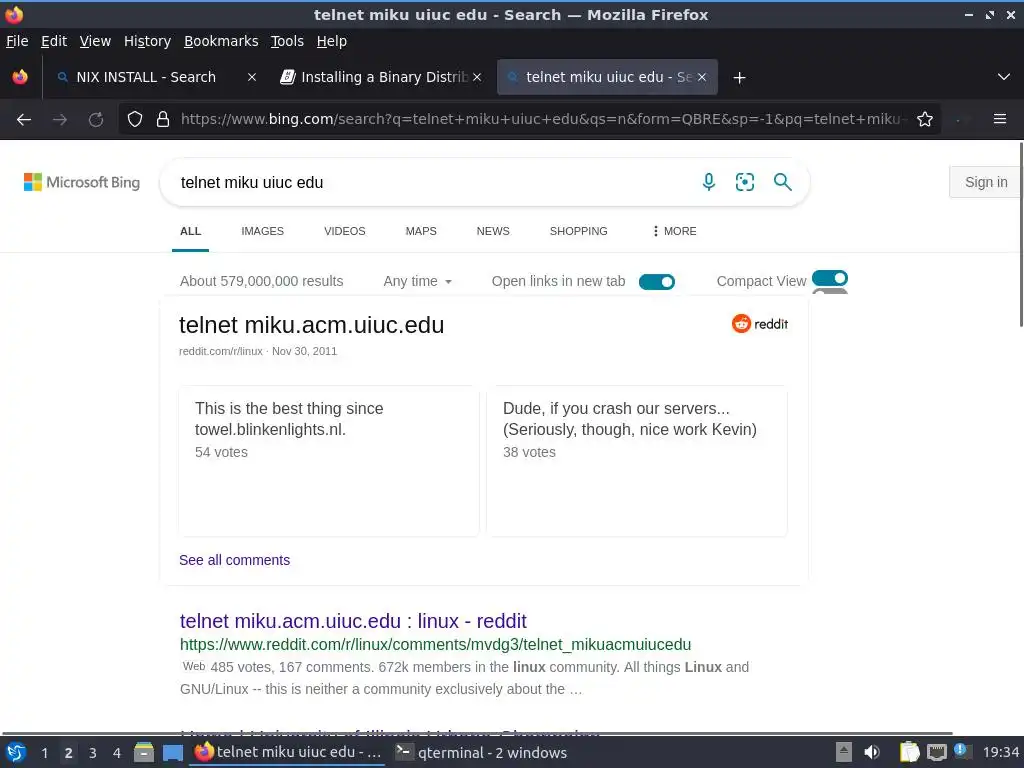This screenshot has width=1024, height=768.
Task: Select the VIDEOS search tab
Action: pos(345,231)
